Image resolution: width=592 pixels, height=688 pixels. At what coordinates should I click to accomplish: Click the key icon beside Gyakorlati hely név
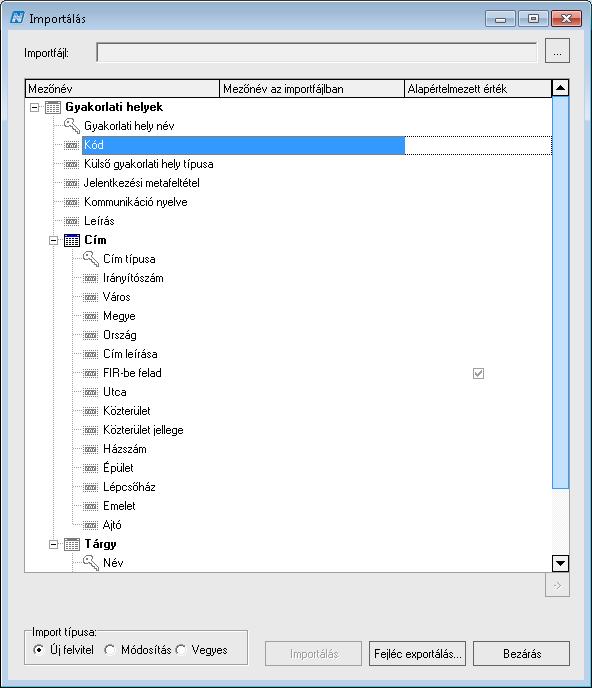pos(72,126)
